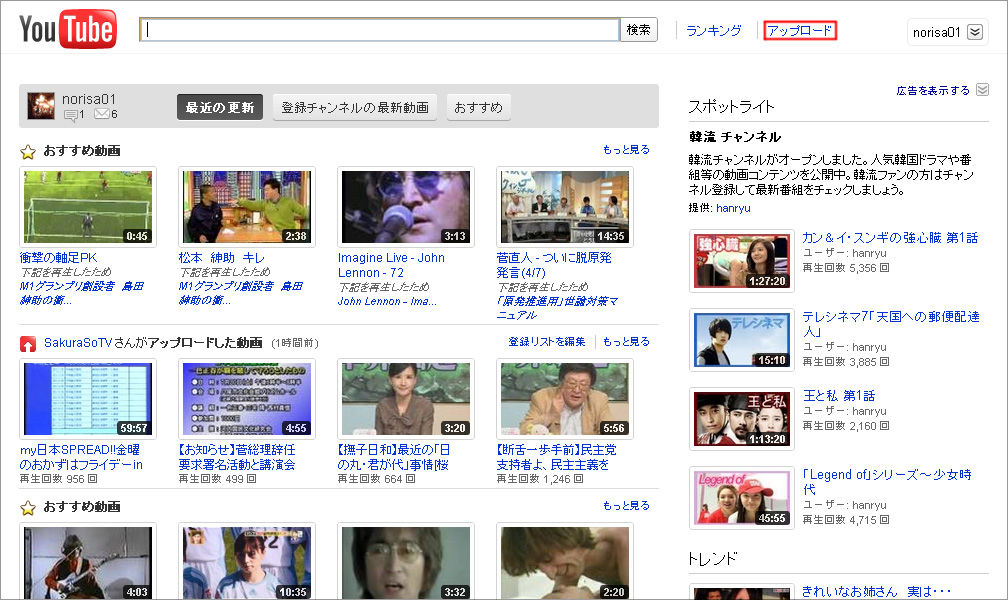Open my日本SPREAD!!金曜 59:57 thumbnail

click(88, 399)
